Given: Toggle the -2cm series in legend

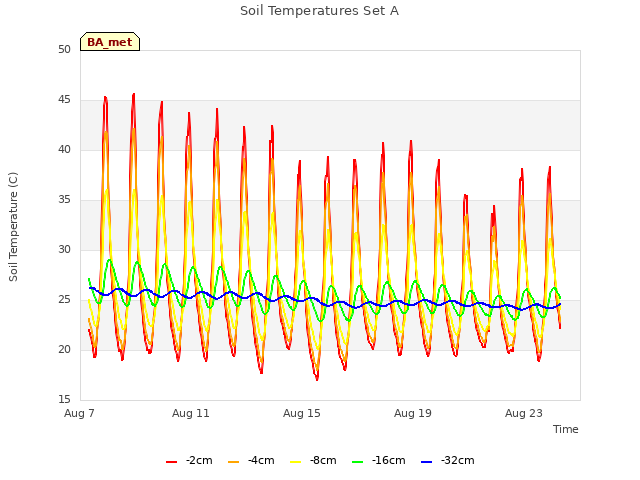Looking at the screenshot, I should click(x=189, y=461).
